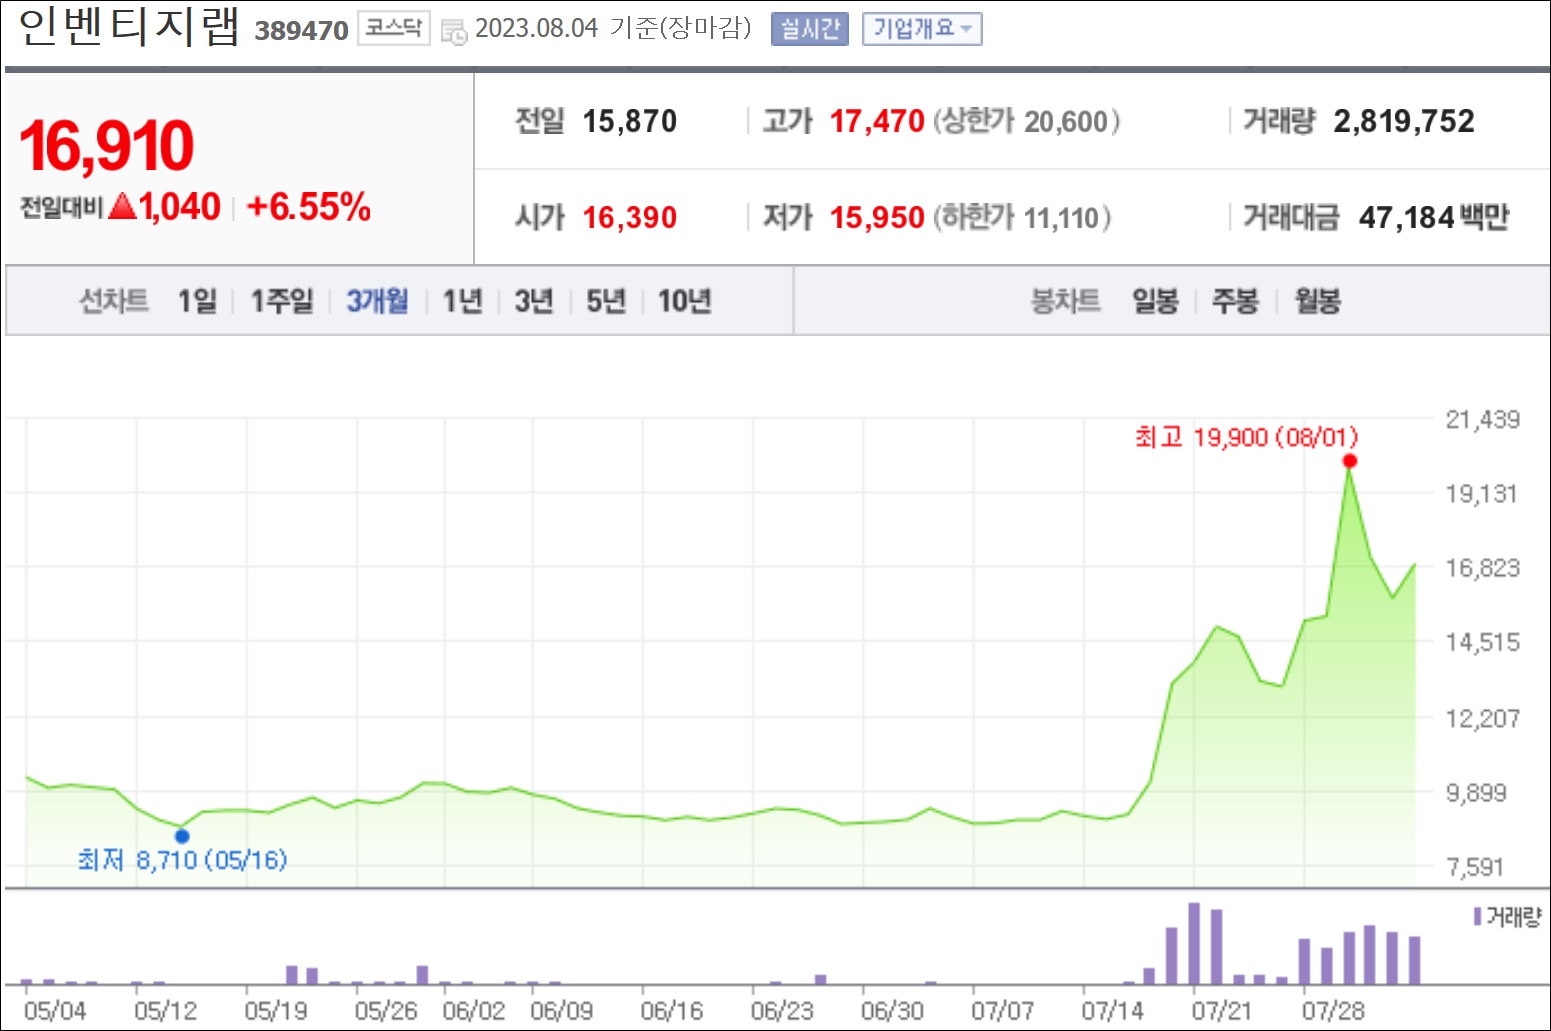Click the low price value 15,950
1551x1031 pixels.
pyautogui.click(x=877, y=218)
